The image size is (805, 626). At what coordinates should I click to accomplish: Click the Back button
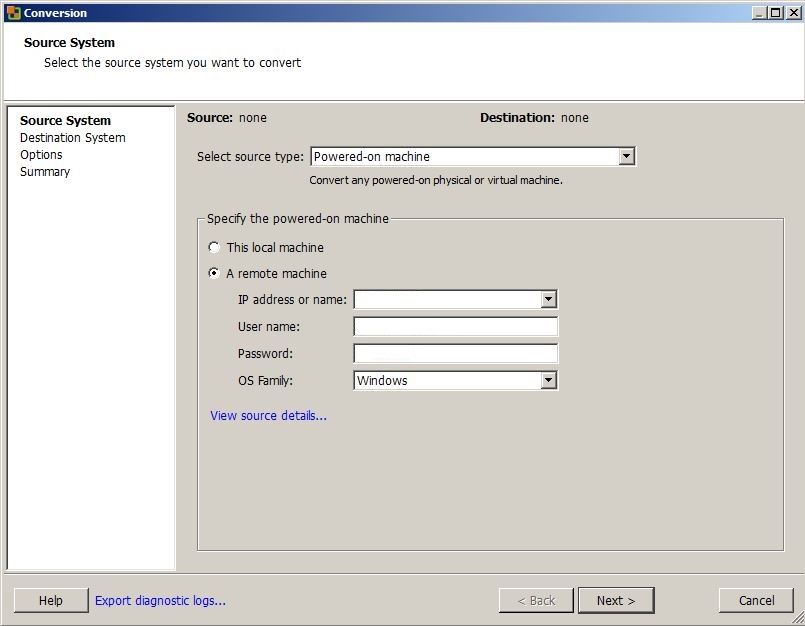536,600
